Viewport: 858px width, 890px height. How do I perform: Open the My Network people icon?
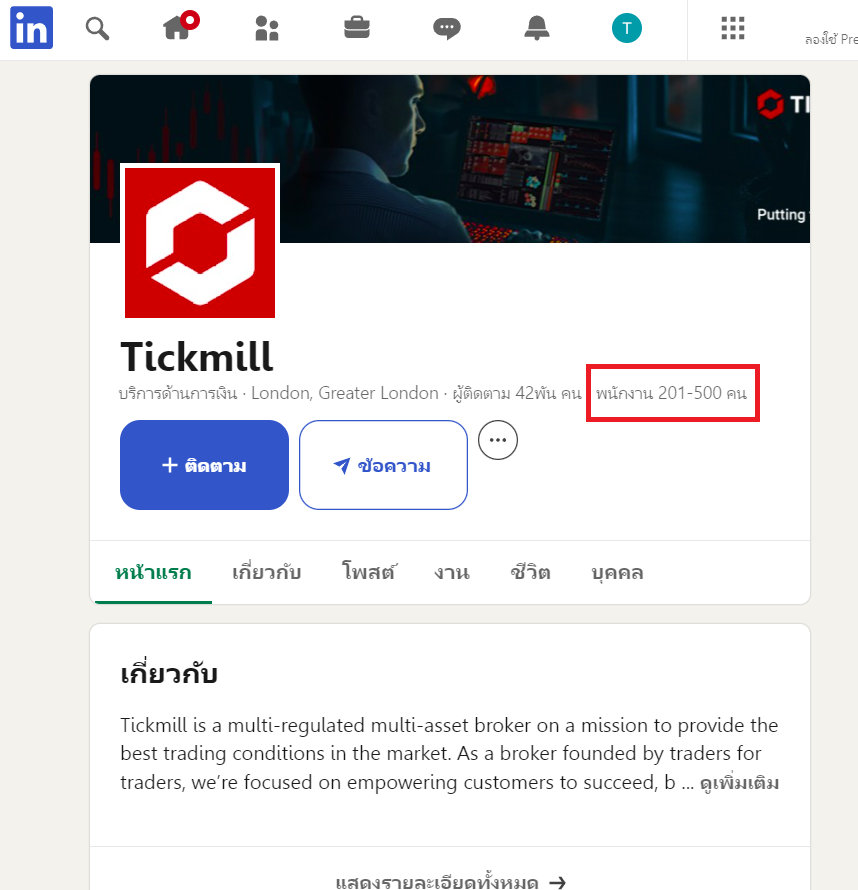[x=267, y=28]
